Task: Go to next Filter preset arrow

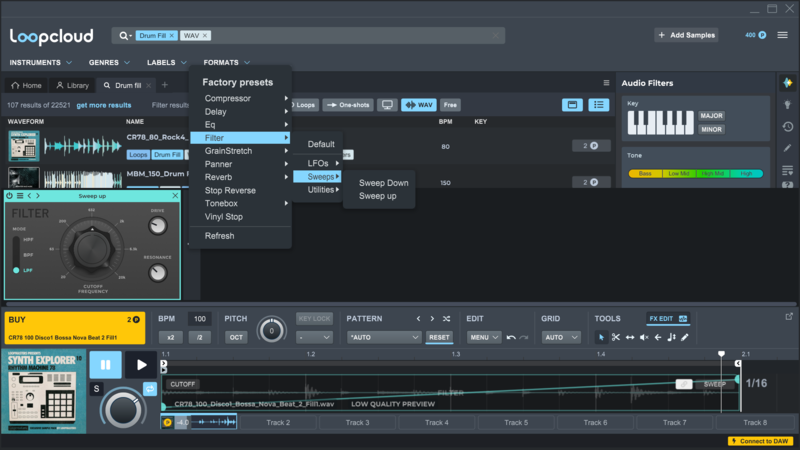Action: pos(38,195)
